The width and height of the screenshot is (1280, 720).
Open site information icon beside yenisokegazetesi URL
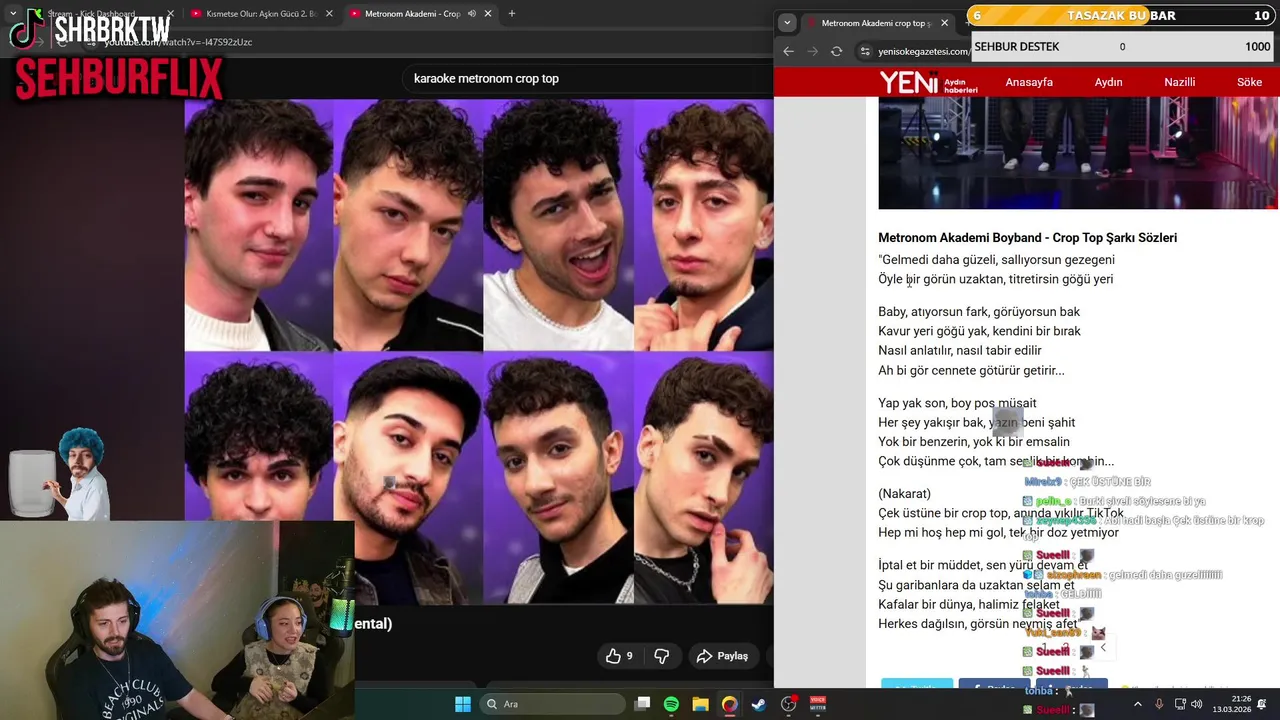865,51
